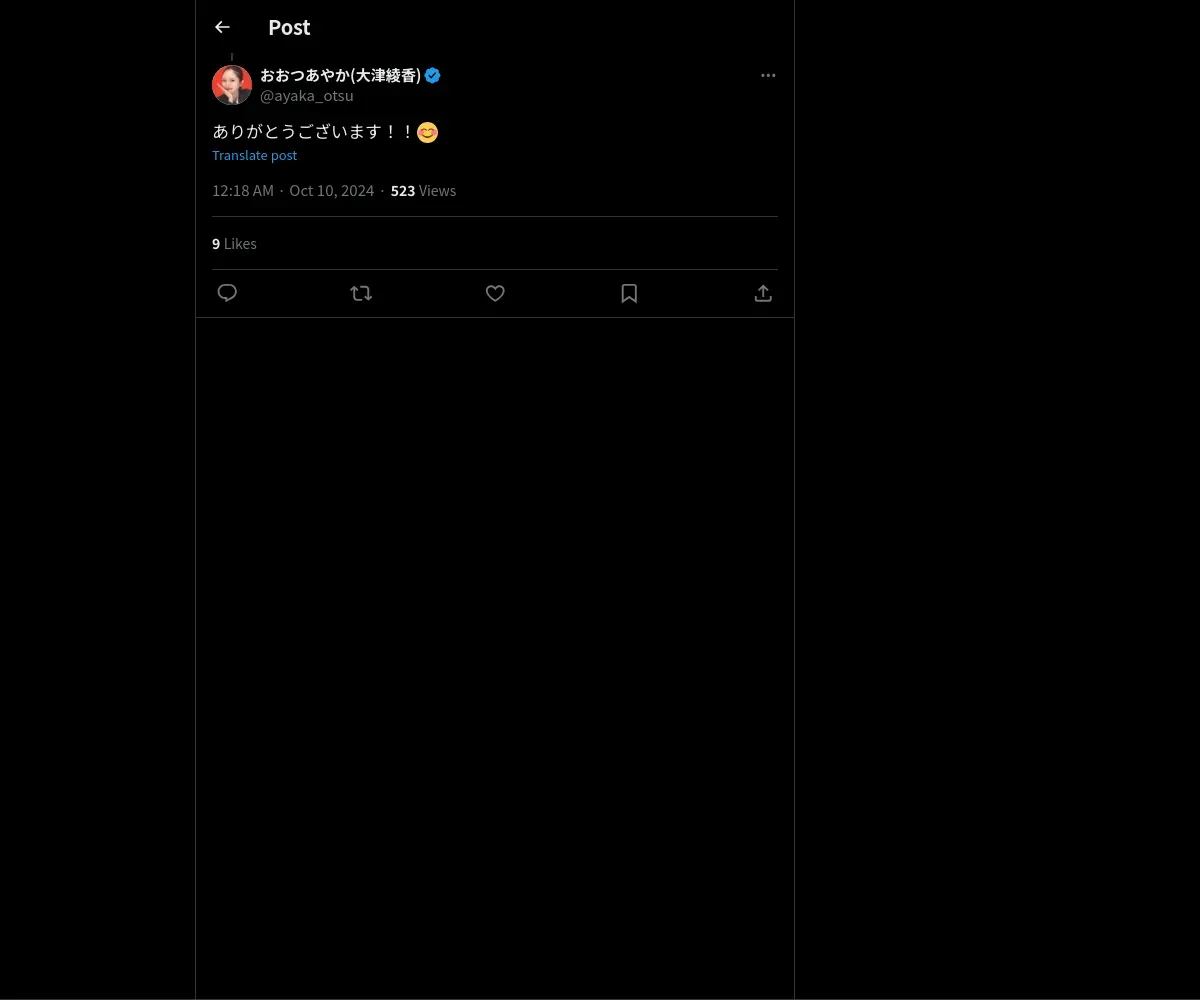This screenshot has width=1200, height=1000.
Task: Click the 12:18 AM timestamp
Action: [243, 191]
